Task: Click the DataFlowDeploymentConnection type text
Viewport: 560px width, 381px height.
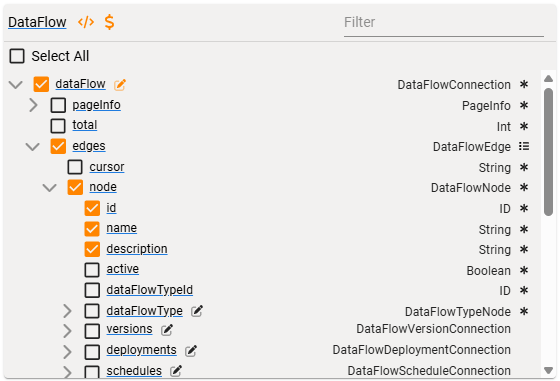Action: pyautogui.click(x=421, y=350)
